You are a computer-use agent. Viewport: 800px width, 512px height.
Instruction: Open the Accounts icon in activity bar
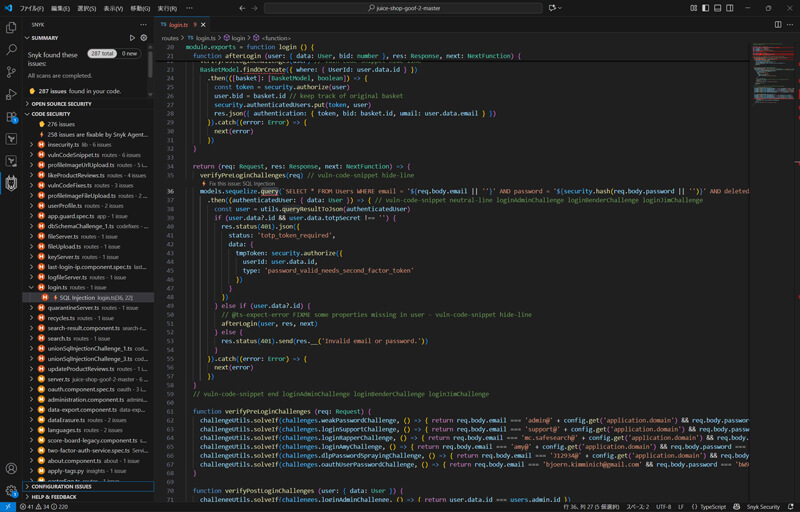[x=11, y=468]
